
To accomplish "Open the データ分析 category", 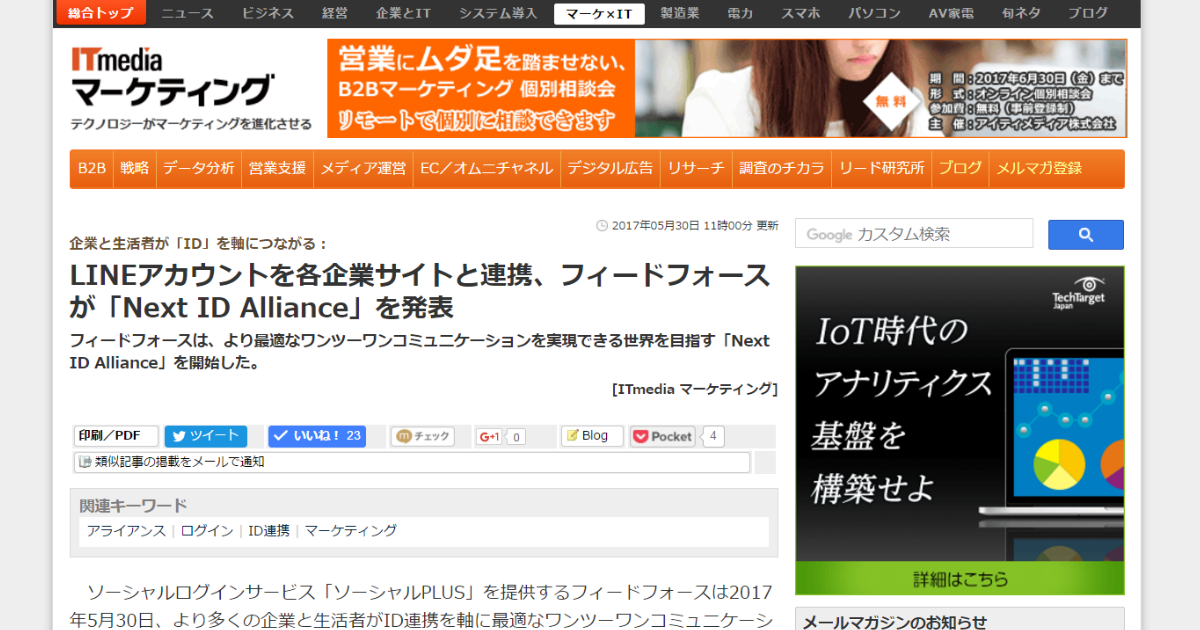I will 198,168.
